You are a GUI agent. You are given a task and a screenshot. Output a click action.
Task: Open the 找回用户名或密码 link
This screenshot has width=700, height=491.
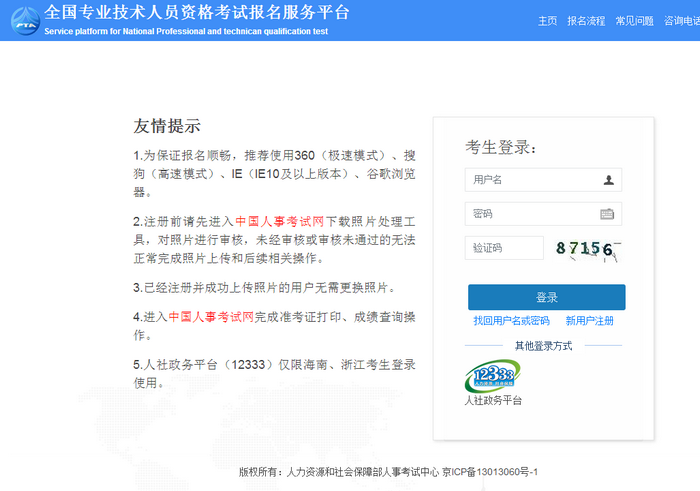point(511,321)
